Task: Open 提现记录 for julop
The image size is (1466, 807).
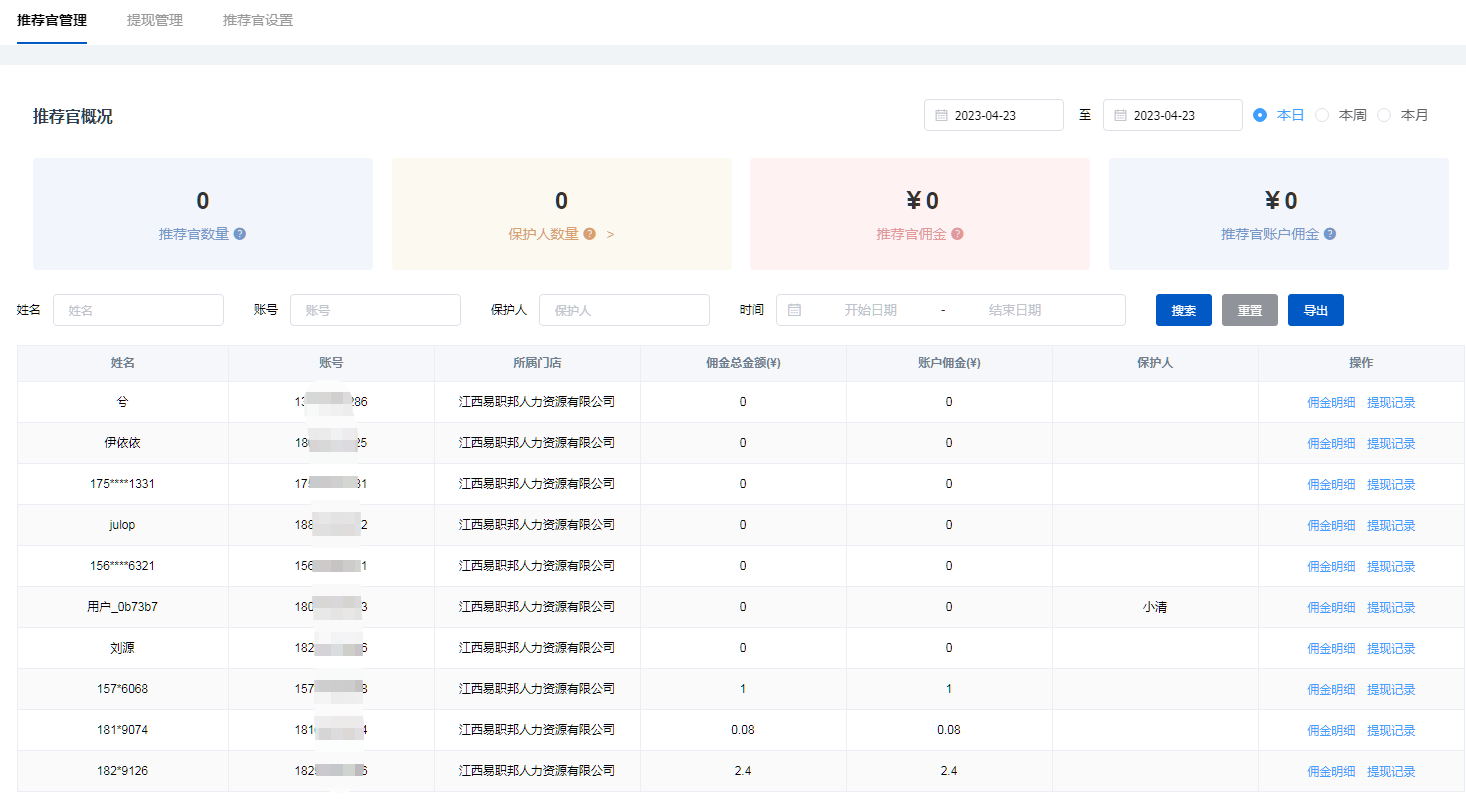Action: (x=1391, y=526)
